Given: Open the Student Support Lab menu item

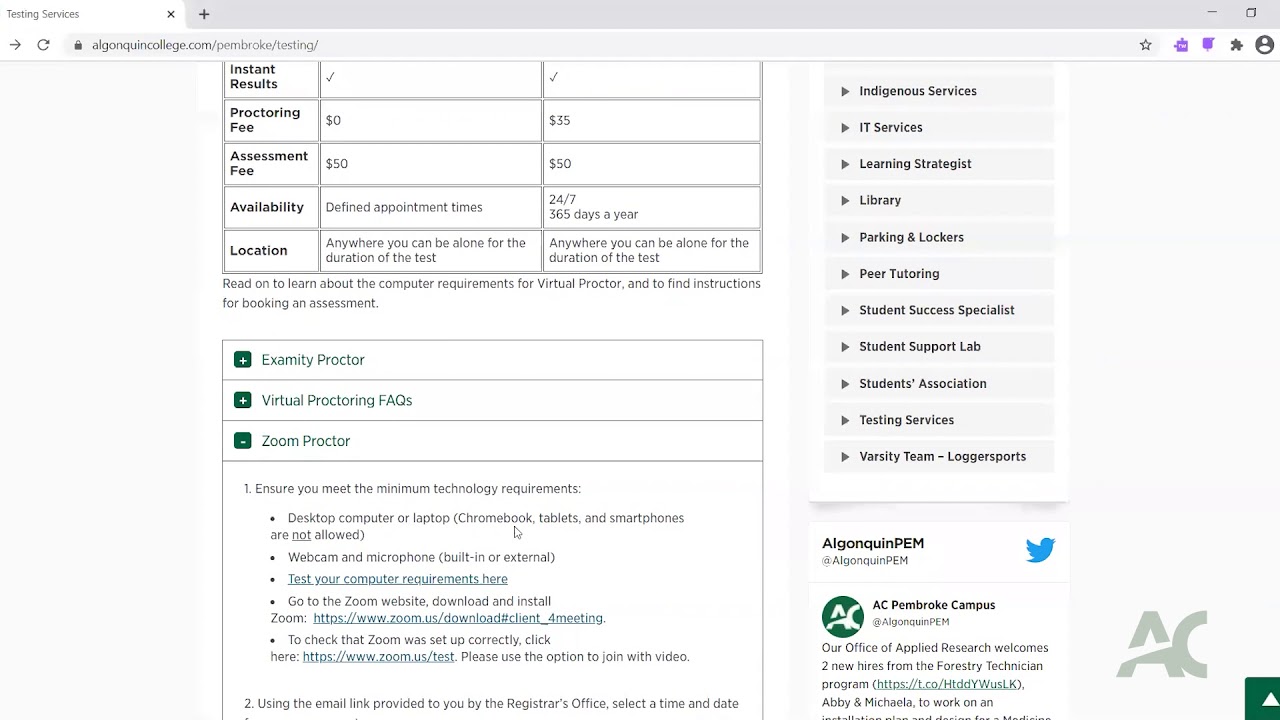Looking at the screenshot, I should [919, 347].
